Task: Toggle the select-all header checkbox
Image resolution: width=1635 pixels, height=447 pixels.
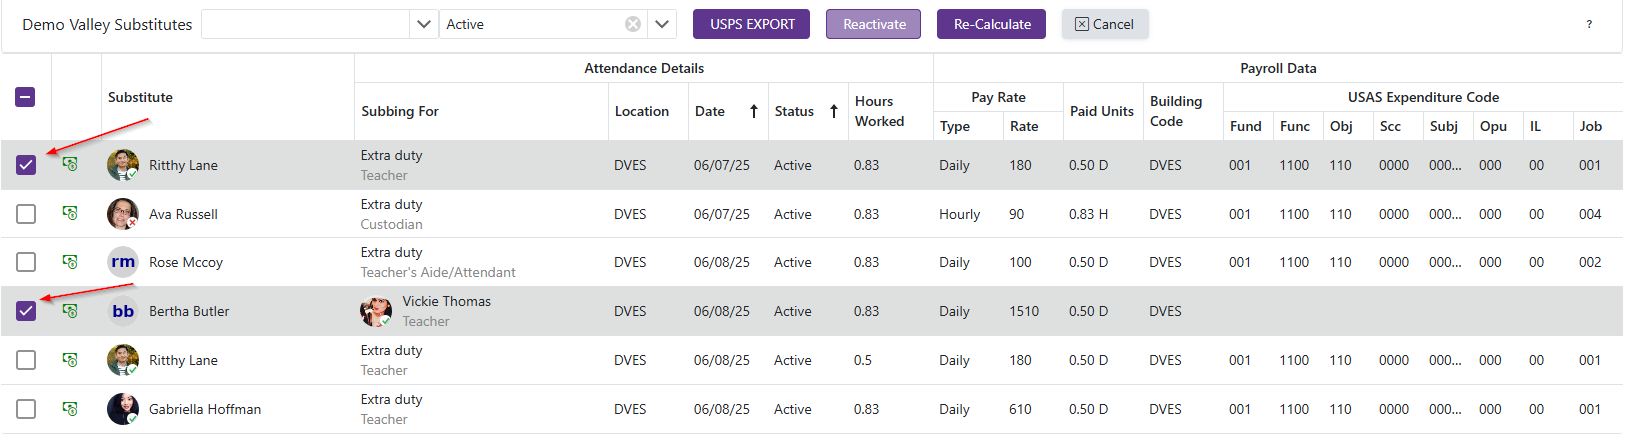Action: tap(26, 97)
